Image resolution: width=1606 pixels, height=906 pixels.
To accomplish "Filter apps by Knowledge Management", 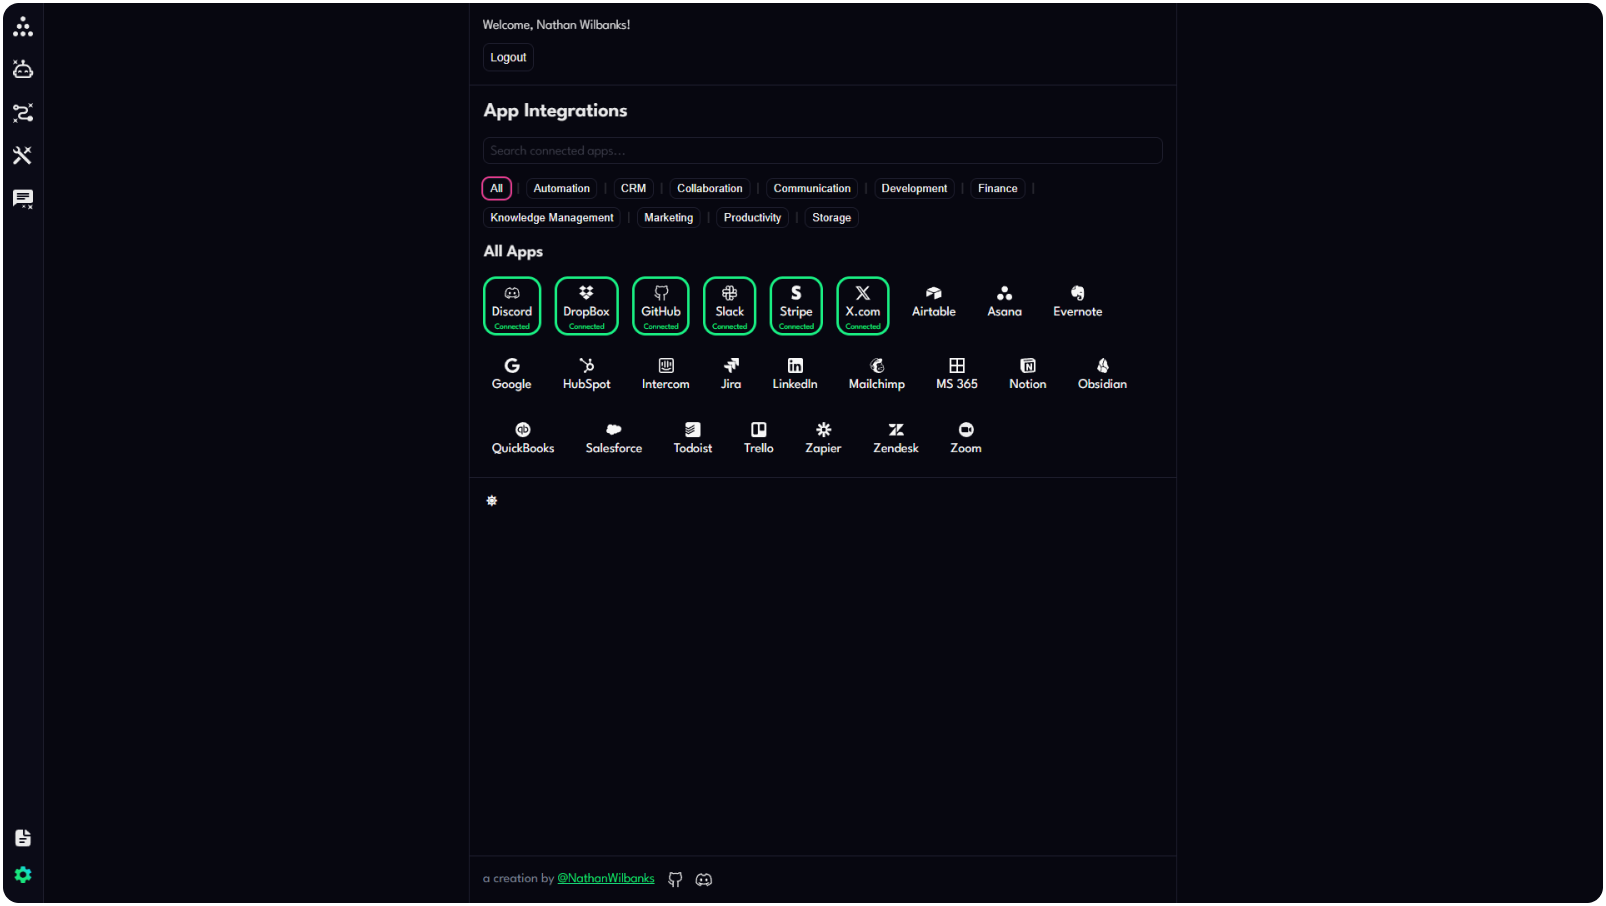I will coord(552,217).
